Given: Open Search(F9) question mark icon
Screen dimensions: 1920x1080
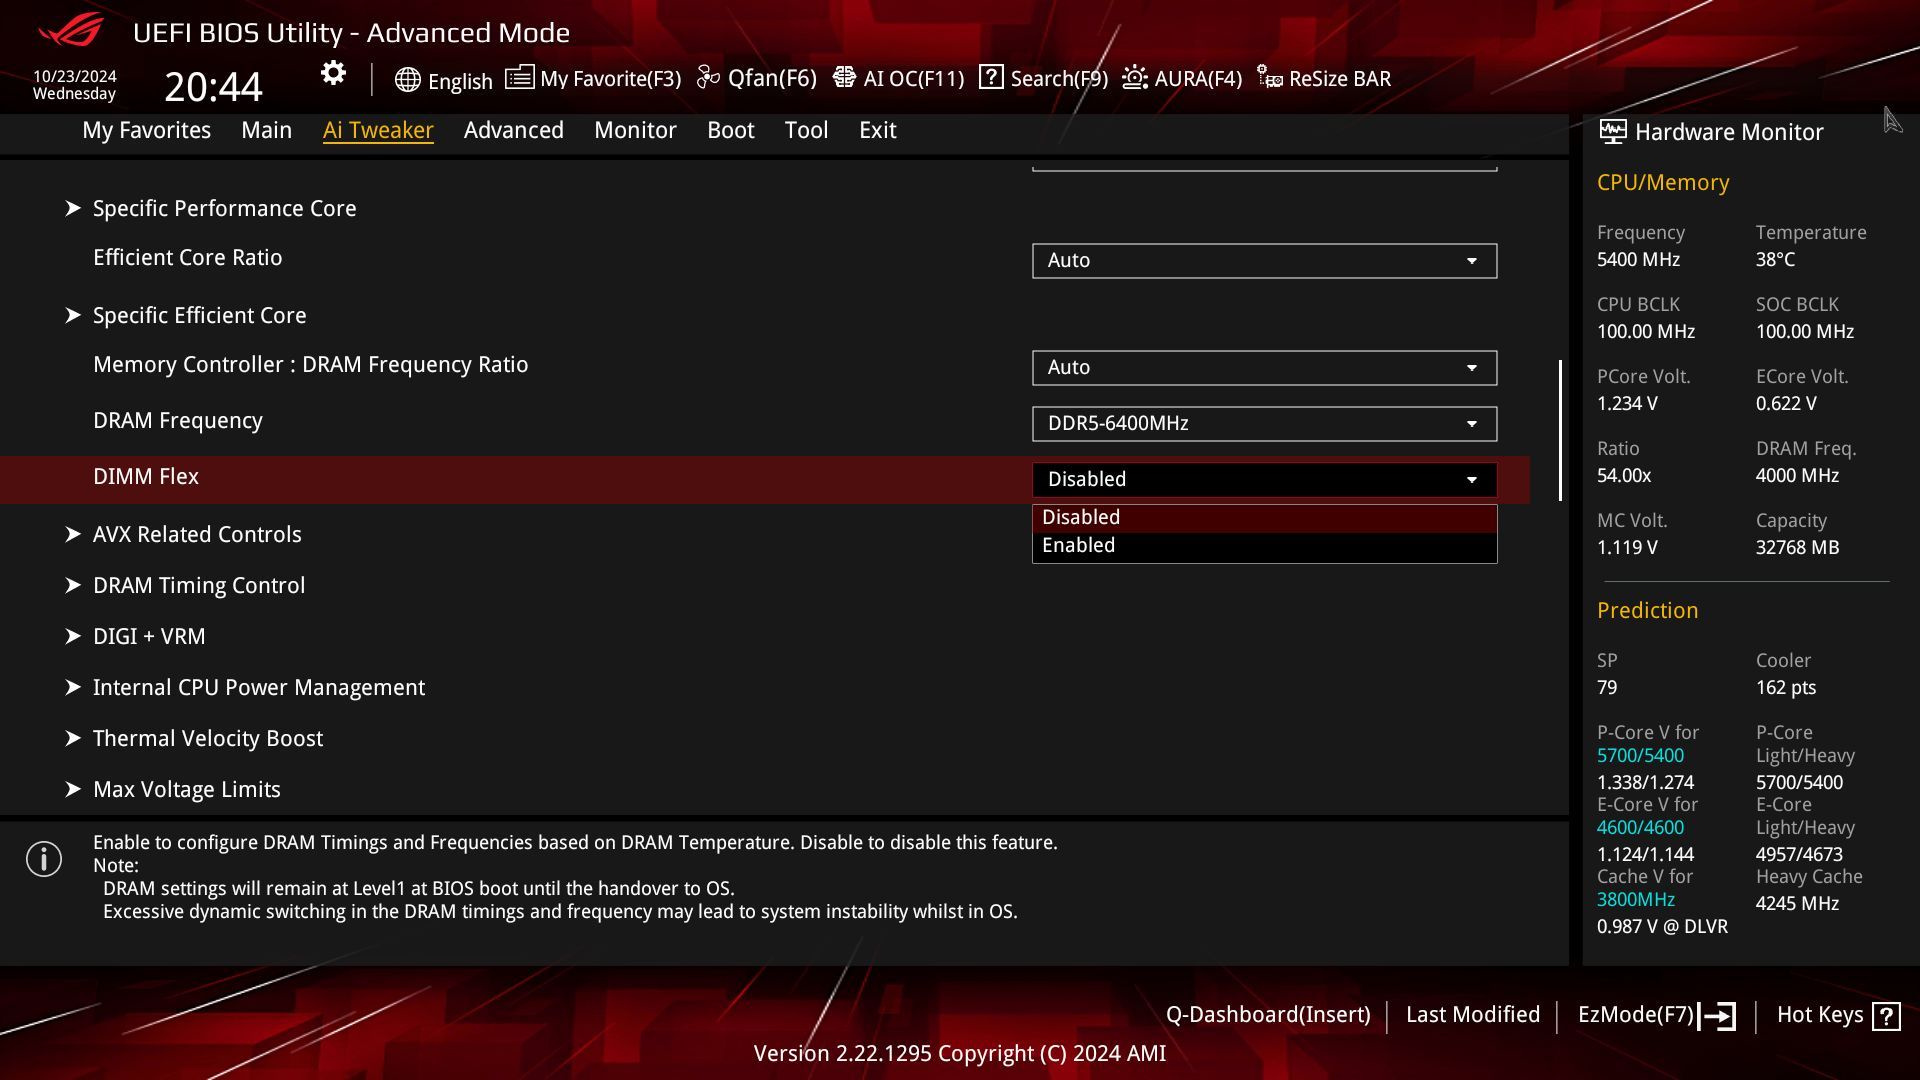Looking at the screenshot, I should pyautogui.click(x=991, y=77).
